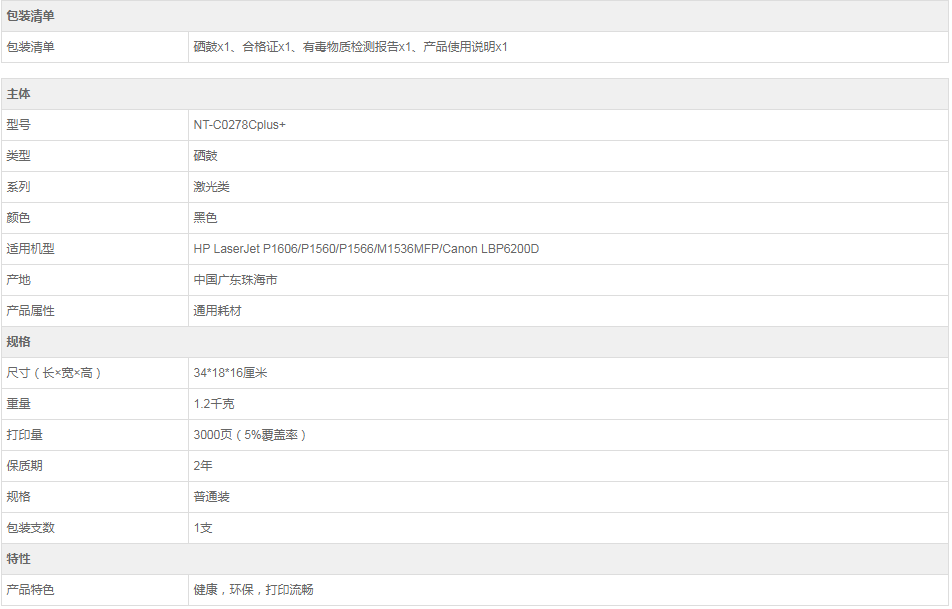
Task: Select the 2年 warranty value
Action: [x=203, y=466]
